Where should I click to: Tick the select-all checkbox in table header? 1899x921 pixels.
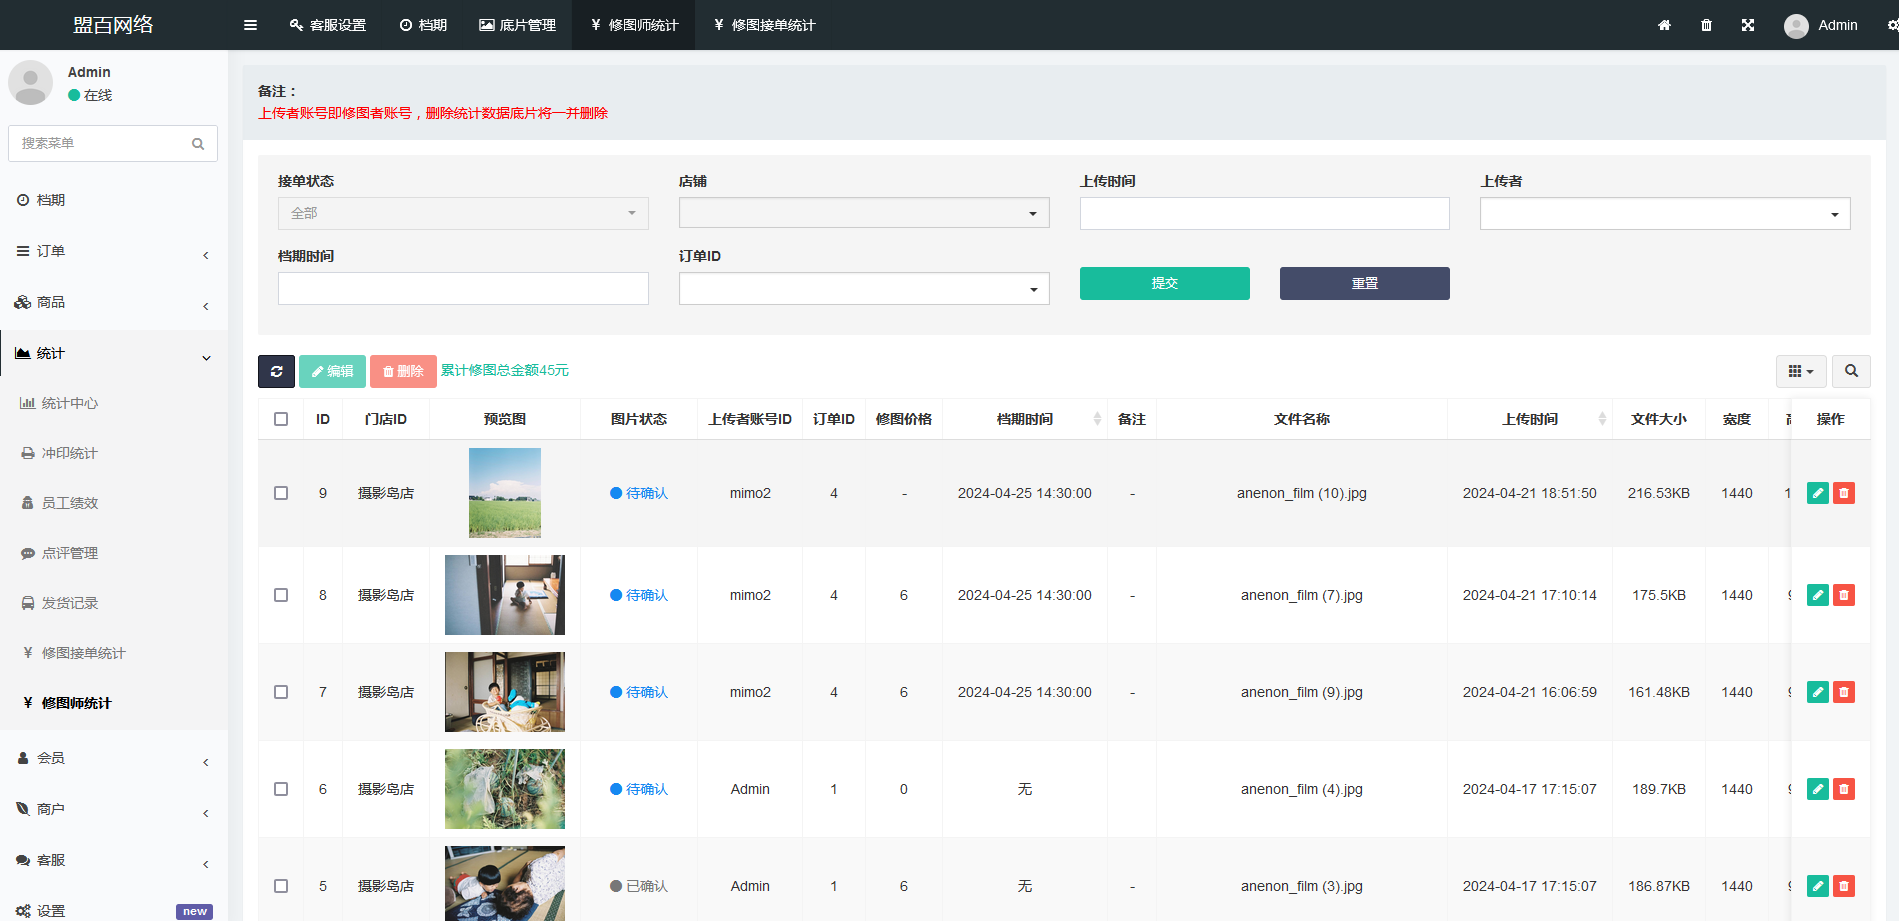point(281,419)
